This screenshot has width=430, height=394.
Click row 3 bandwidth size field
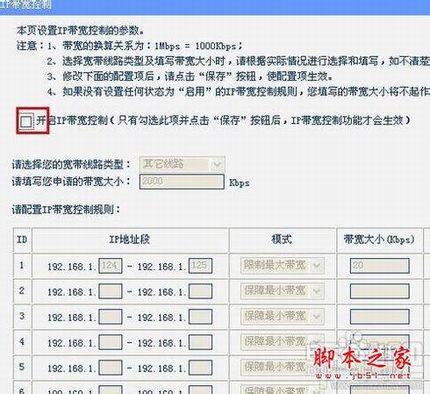pyautogui.click(x=380, y=317)
